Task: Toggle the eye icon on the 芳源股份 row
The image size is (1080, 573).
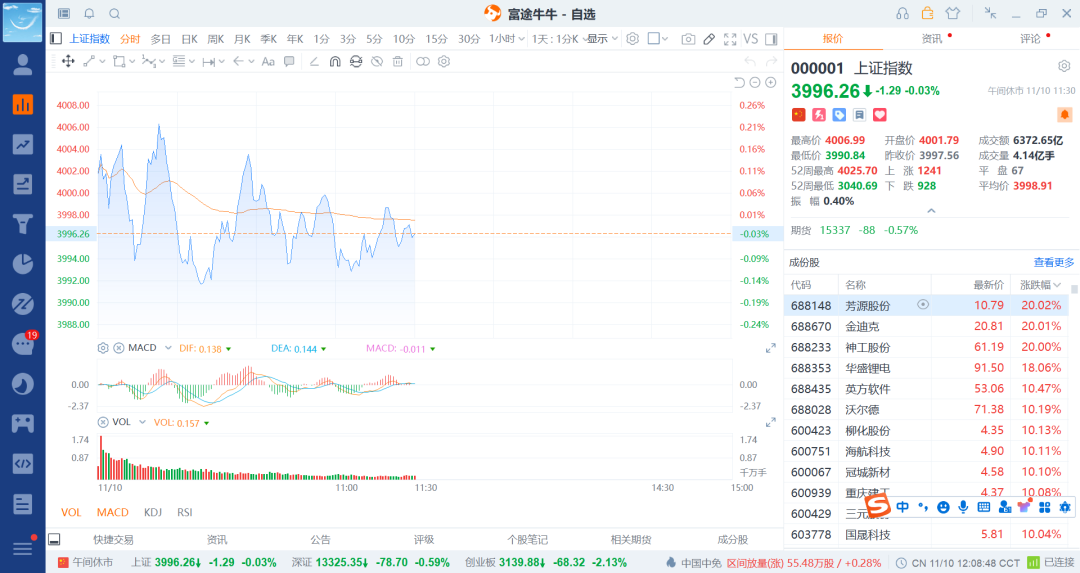Action: (x=923, y=304)
